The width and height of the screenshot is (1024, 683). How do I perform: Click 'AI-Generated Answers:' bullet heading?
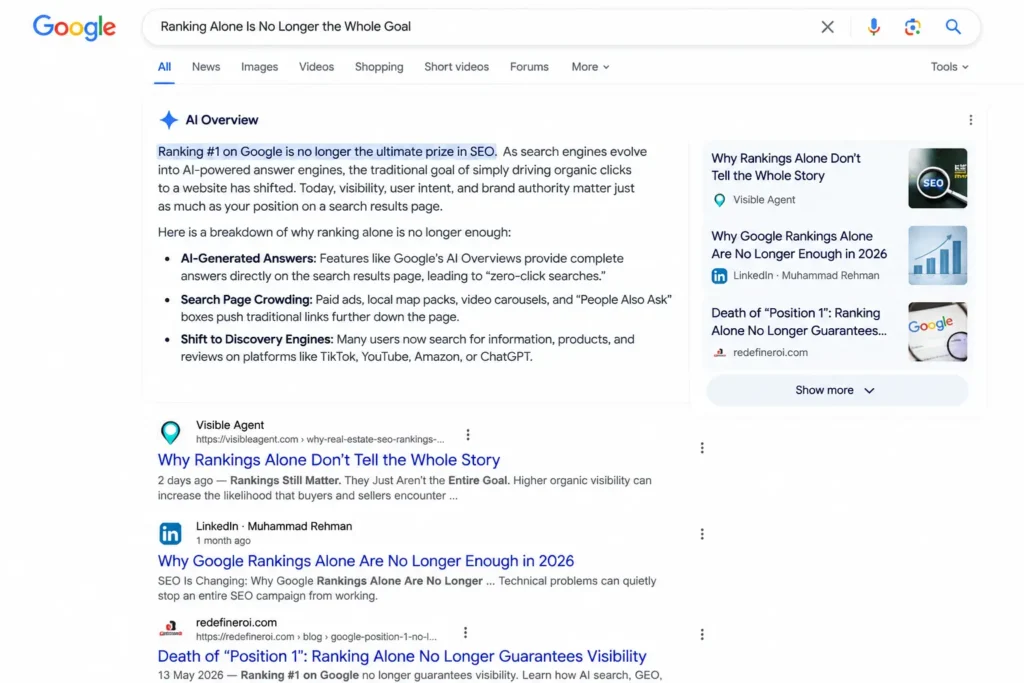point(248,259)
